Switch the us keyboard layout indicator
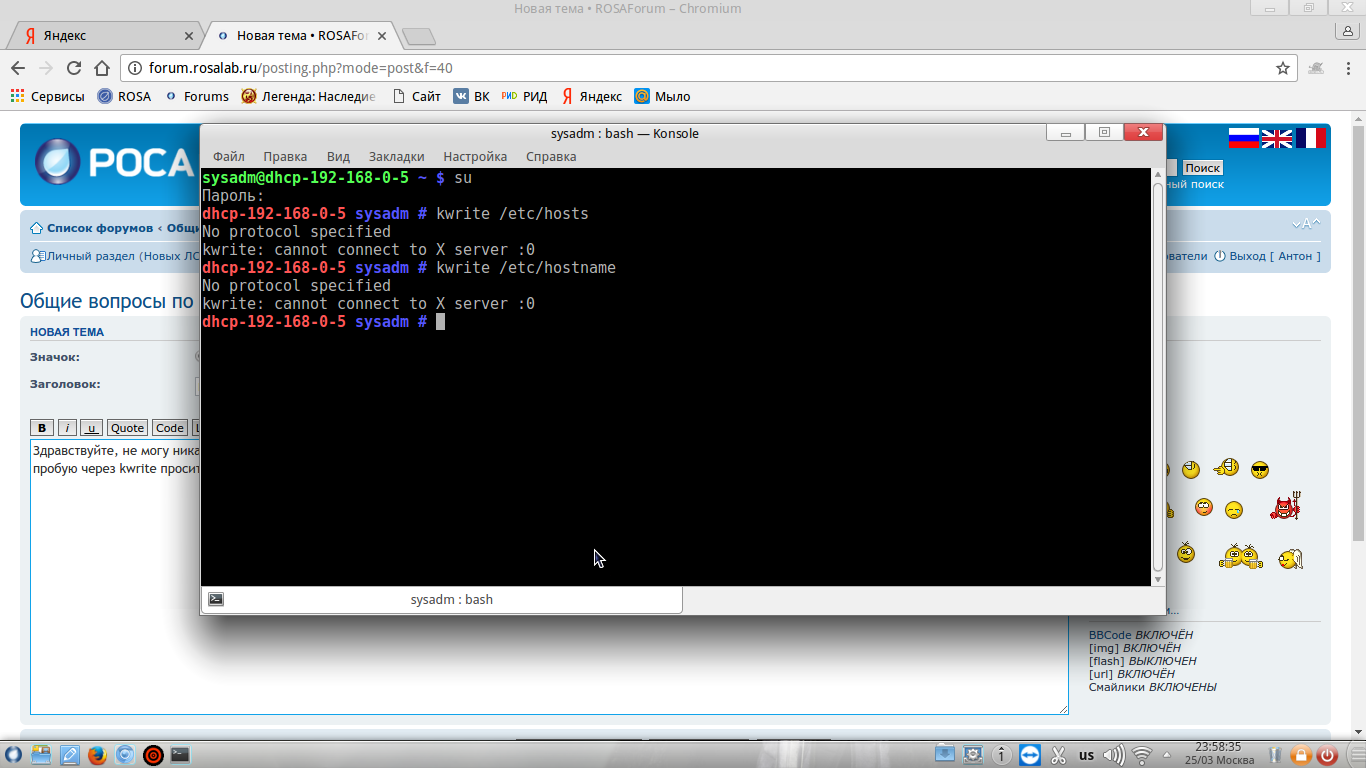Viewport: 1366px width, 768px height. (x=1086, y=756)
